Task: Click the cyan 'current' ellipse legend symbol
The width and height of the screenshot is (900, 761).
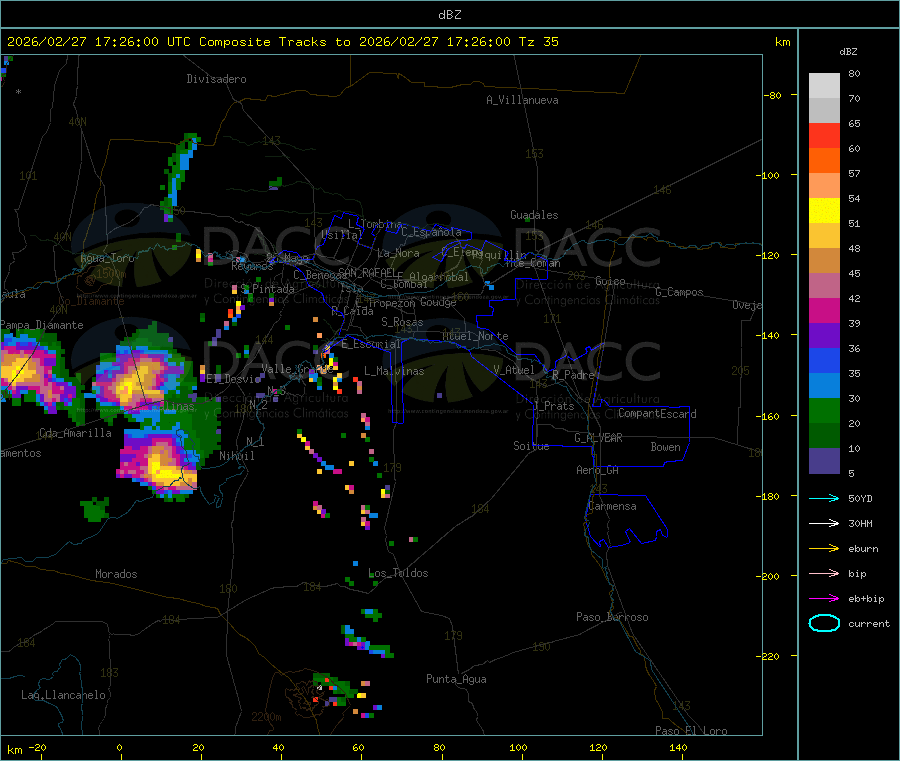Action: coord(824,623)
